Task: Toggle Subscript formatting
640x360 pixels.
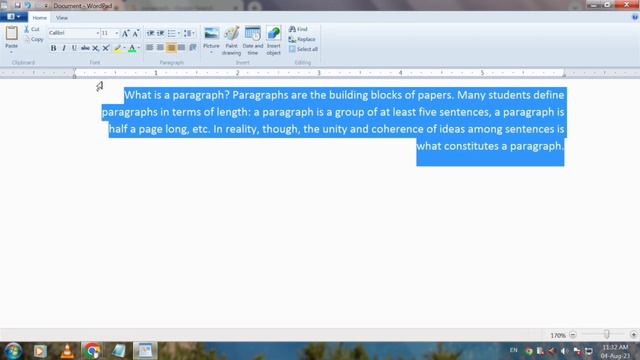Action: (96, 48)
